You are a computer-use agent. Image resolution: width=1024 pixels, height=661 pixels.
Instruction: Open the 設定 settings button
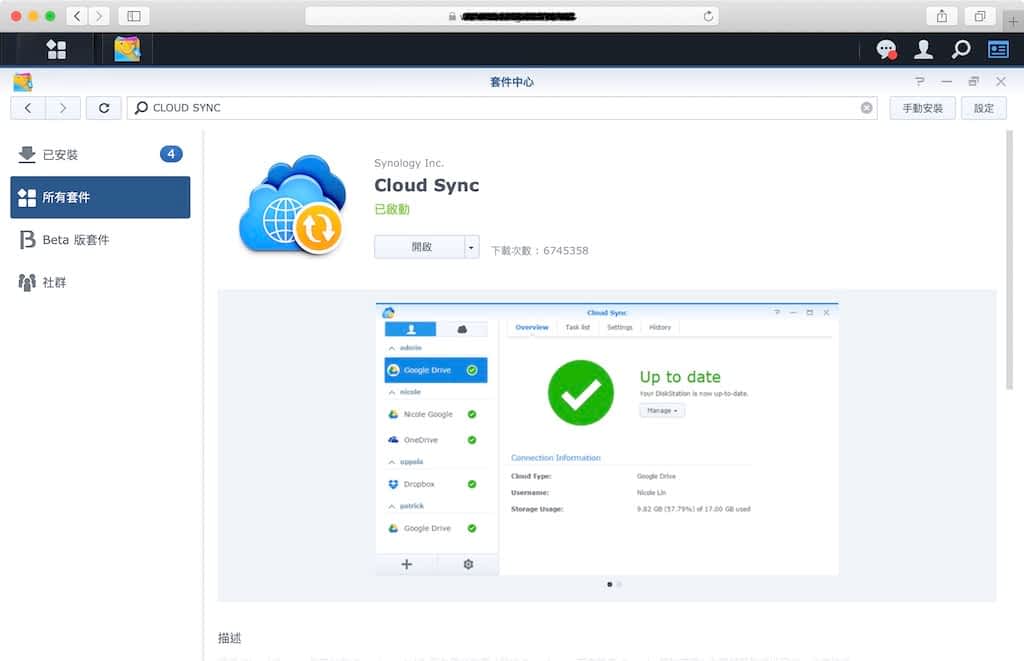pyautogui.click(x=984, y=108)
